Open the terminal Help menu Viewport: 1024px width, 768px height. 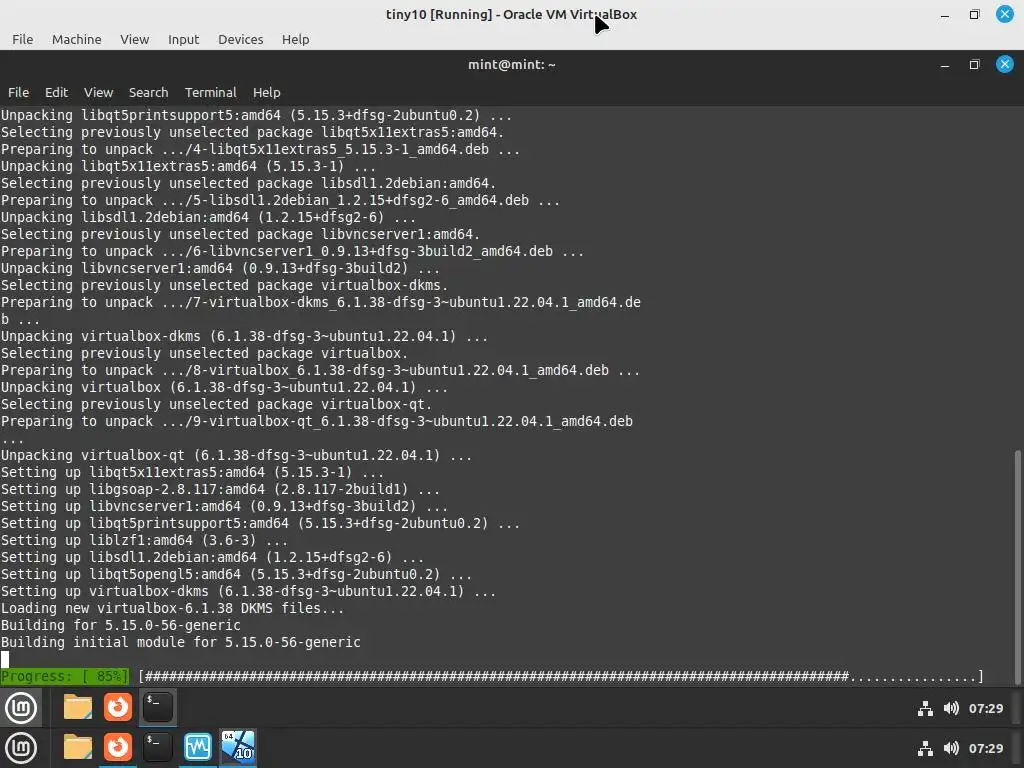(266, 92)
